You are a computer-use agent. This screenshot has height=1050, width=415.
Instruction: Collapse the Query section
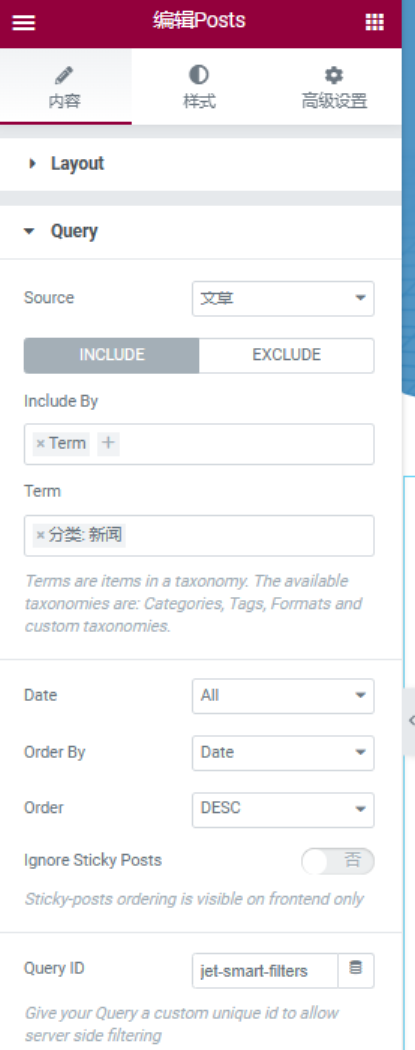[201, 232]
